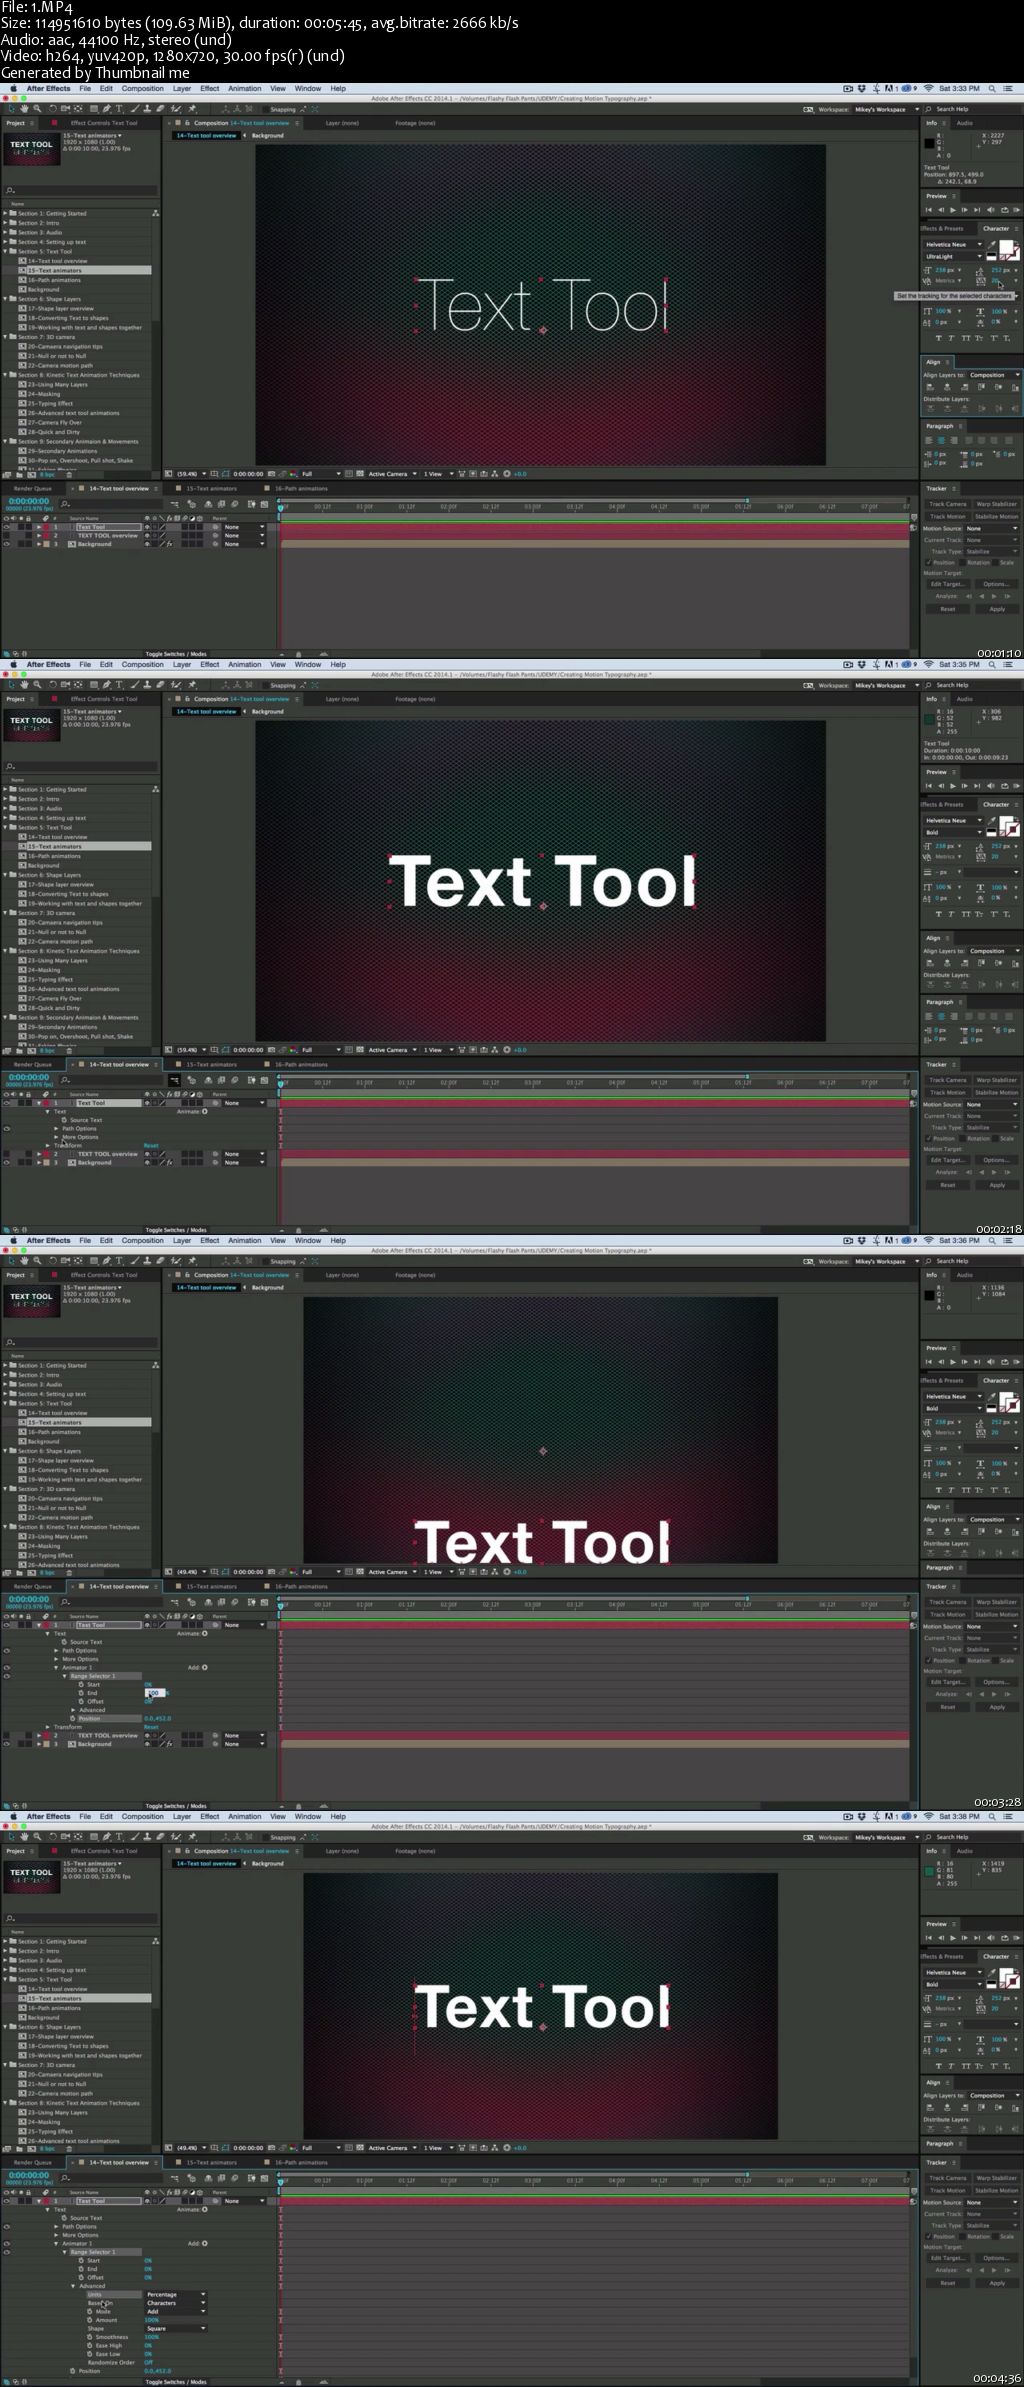This screenshot has height=2387, width=1024.
Task: Switch to 15-Text animators timeline tab, 00:01:10 frame
Action: pyautogui.click(x=211, y=488)
